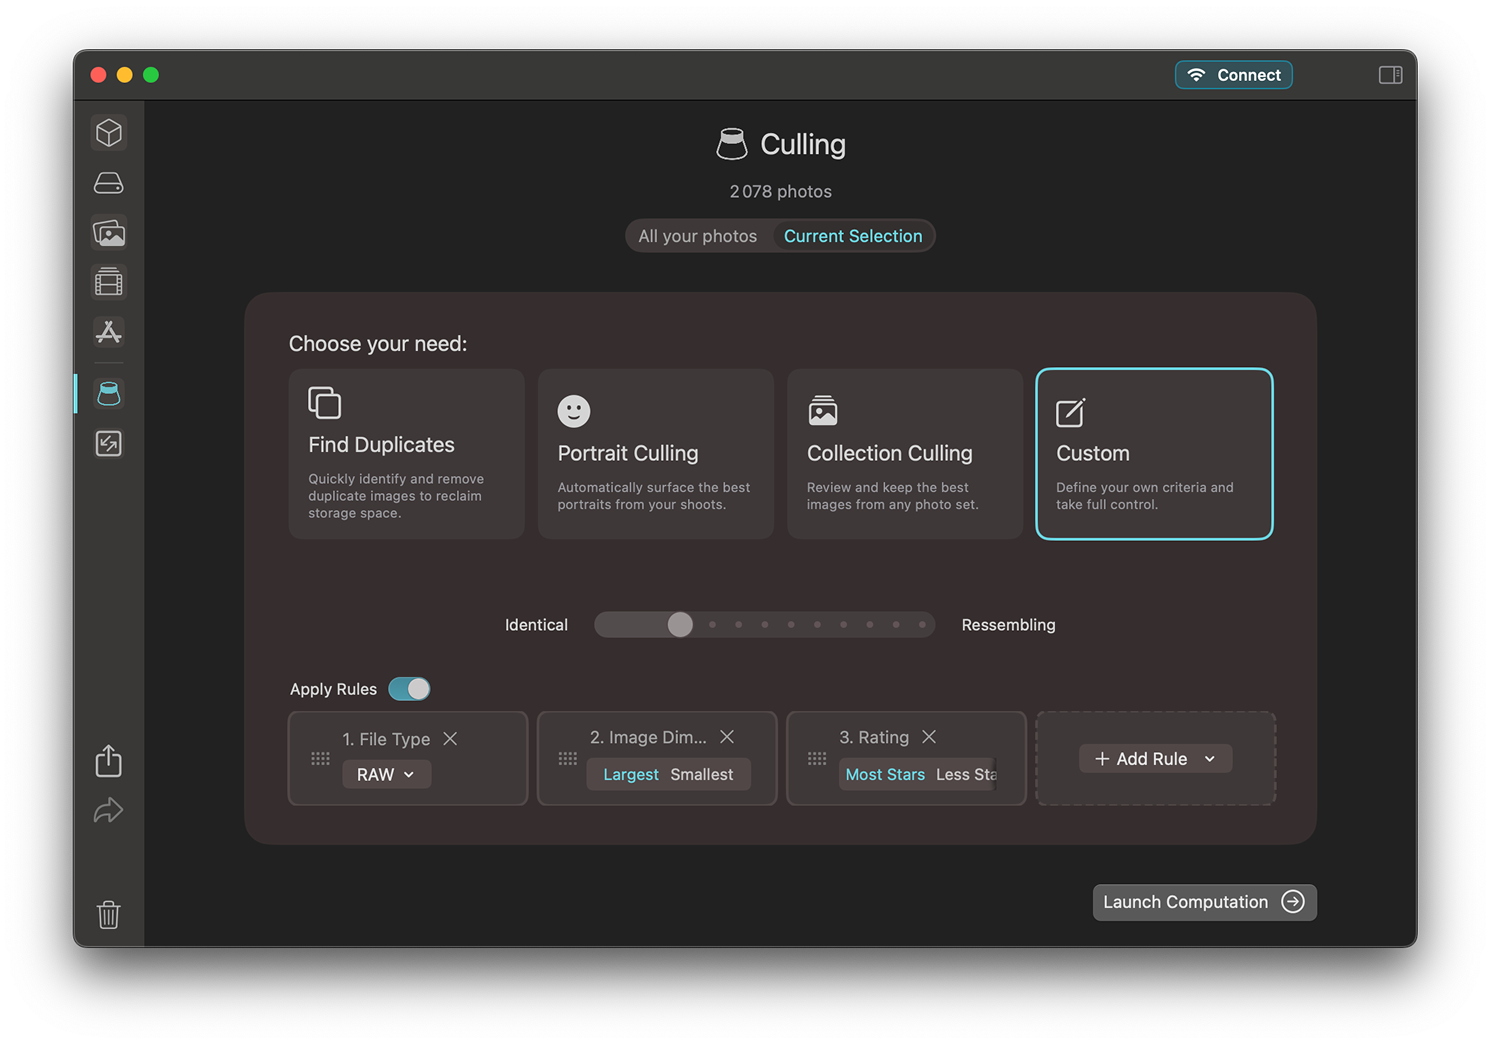1491x1045 pixels.
Task: Toggle the right sidebar panel icon
Action: coord(1390,75)
